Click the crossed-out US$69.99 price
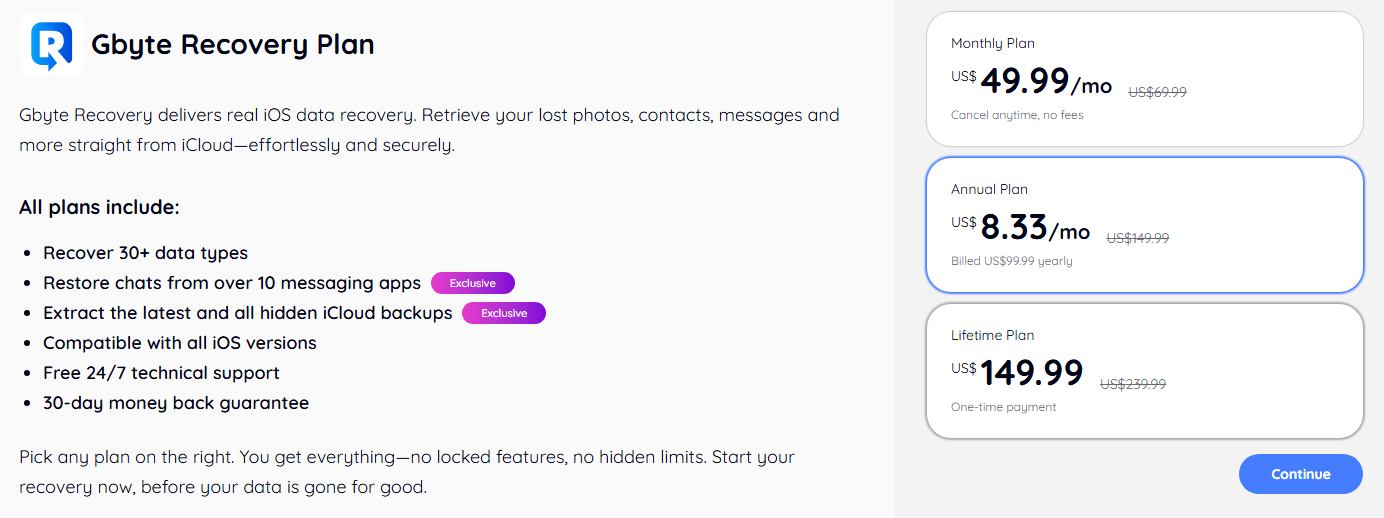The image size is (1384, 518). [x=1157, y=92]
